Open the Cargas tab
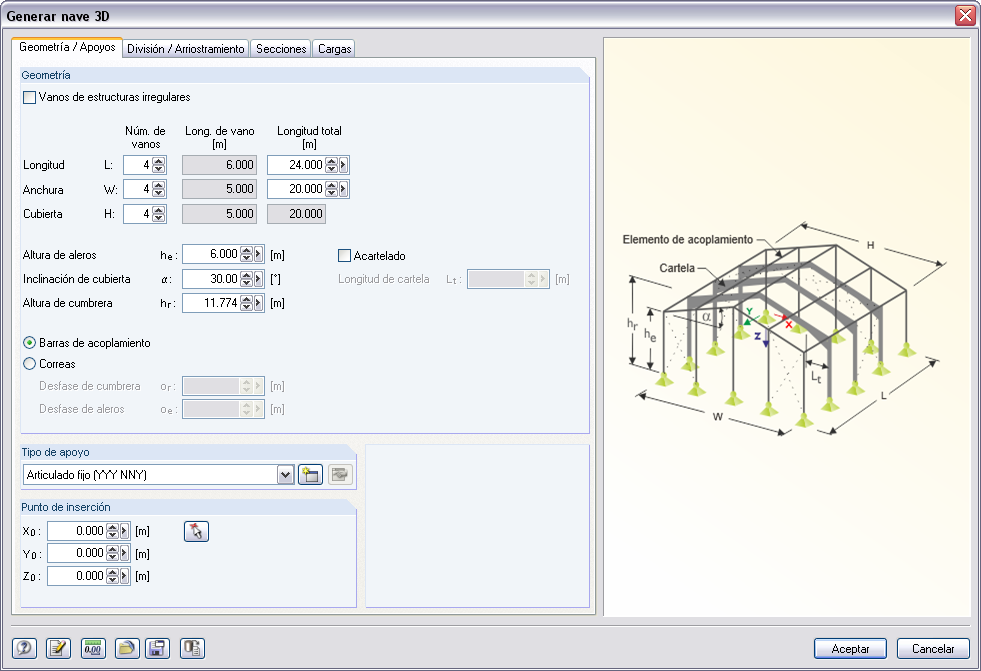Image resolution: width=981 pixels, height=671 pixels. click(x=335, y=49)
